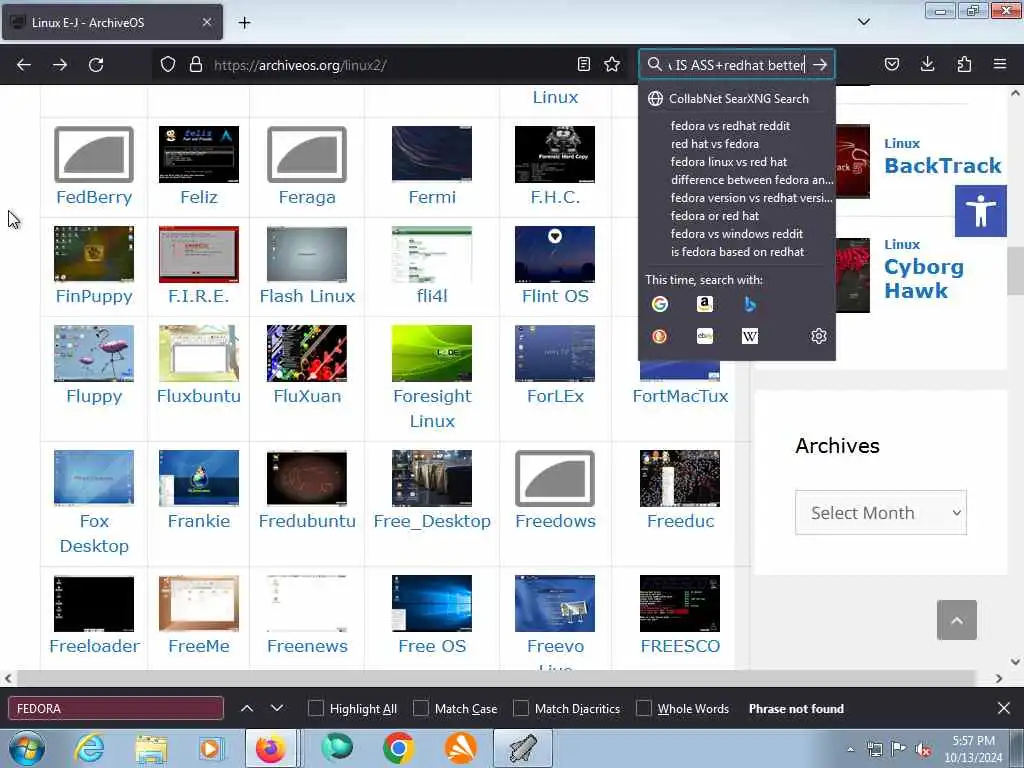Open a new browser tab
This screenshot has height=768, width=1024.
[244, 23]
